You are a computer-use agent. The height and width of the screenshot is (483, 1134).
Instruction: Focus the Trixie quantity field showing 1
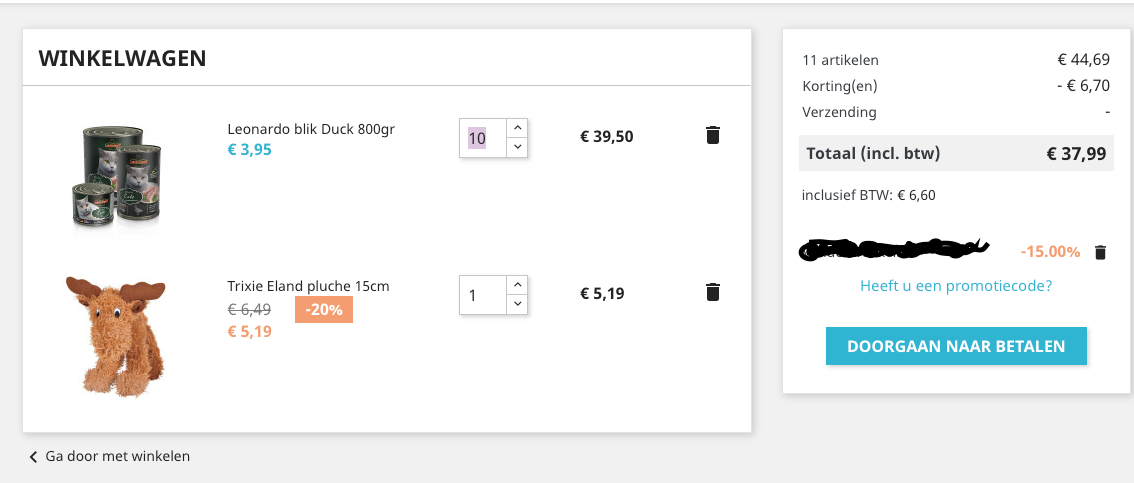(482, 295)
